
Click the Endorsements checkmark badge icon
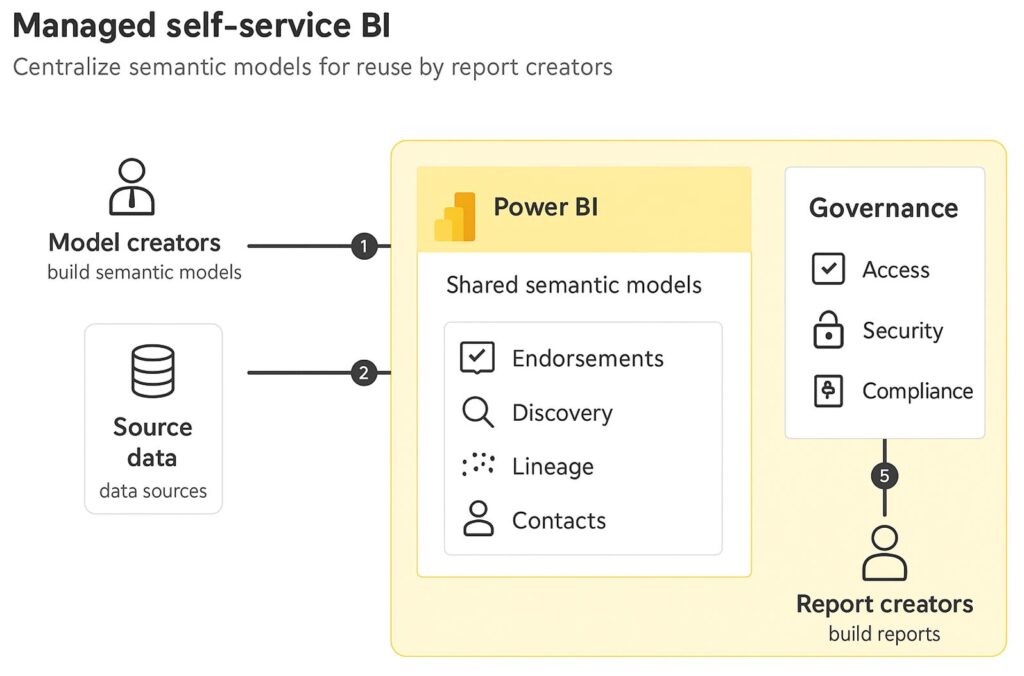click(x=477, y=358)
